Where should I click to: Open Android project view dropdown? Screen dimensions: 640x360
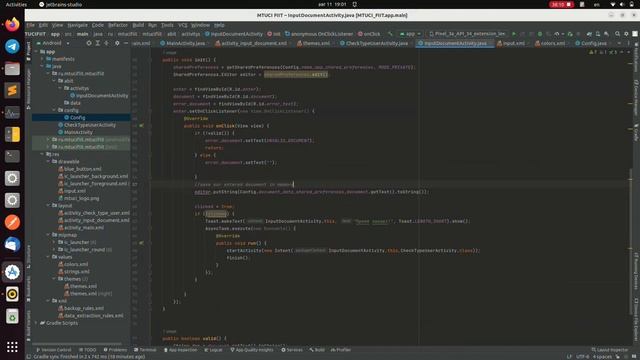53,43
